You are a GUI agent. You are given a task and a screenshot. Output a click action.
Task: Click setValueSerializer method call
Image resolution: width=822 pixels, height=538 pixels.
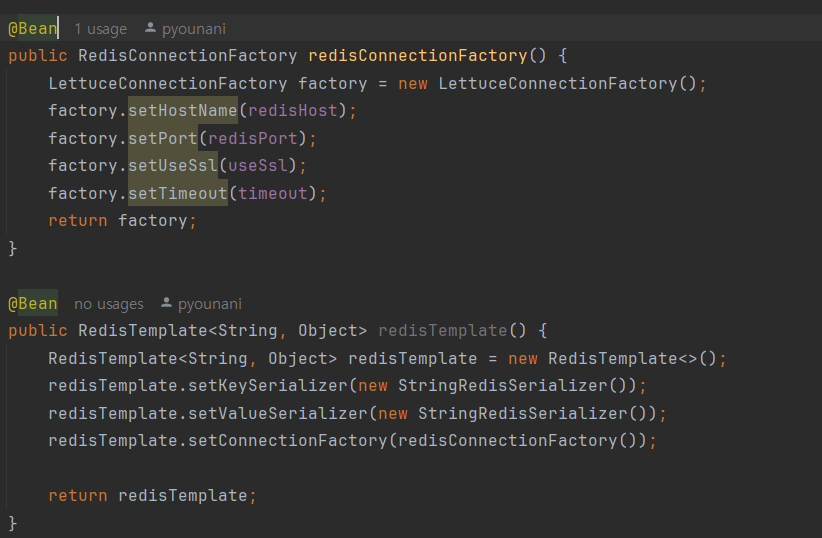(278, 414)
